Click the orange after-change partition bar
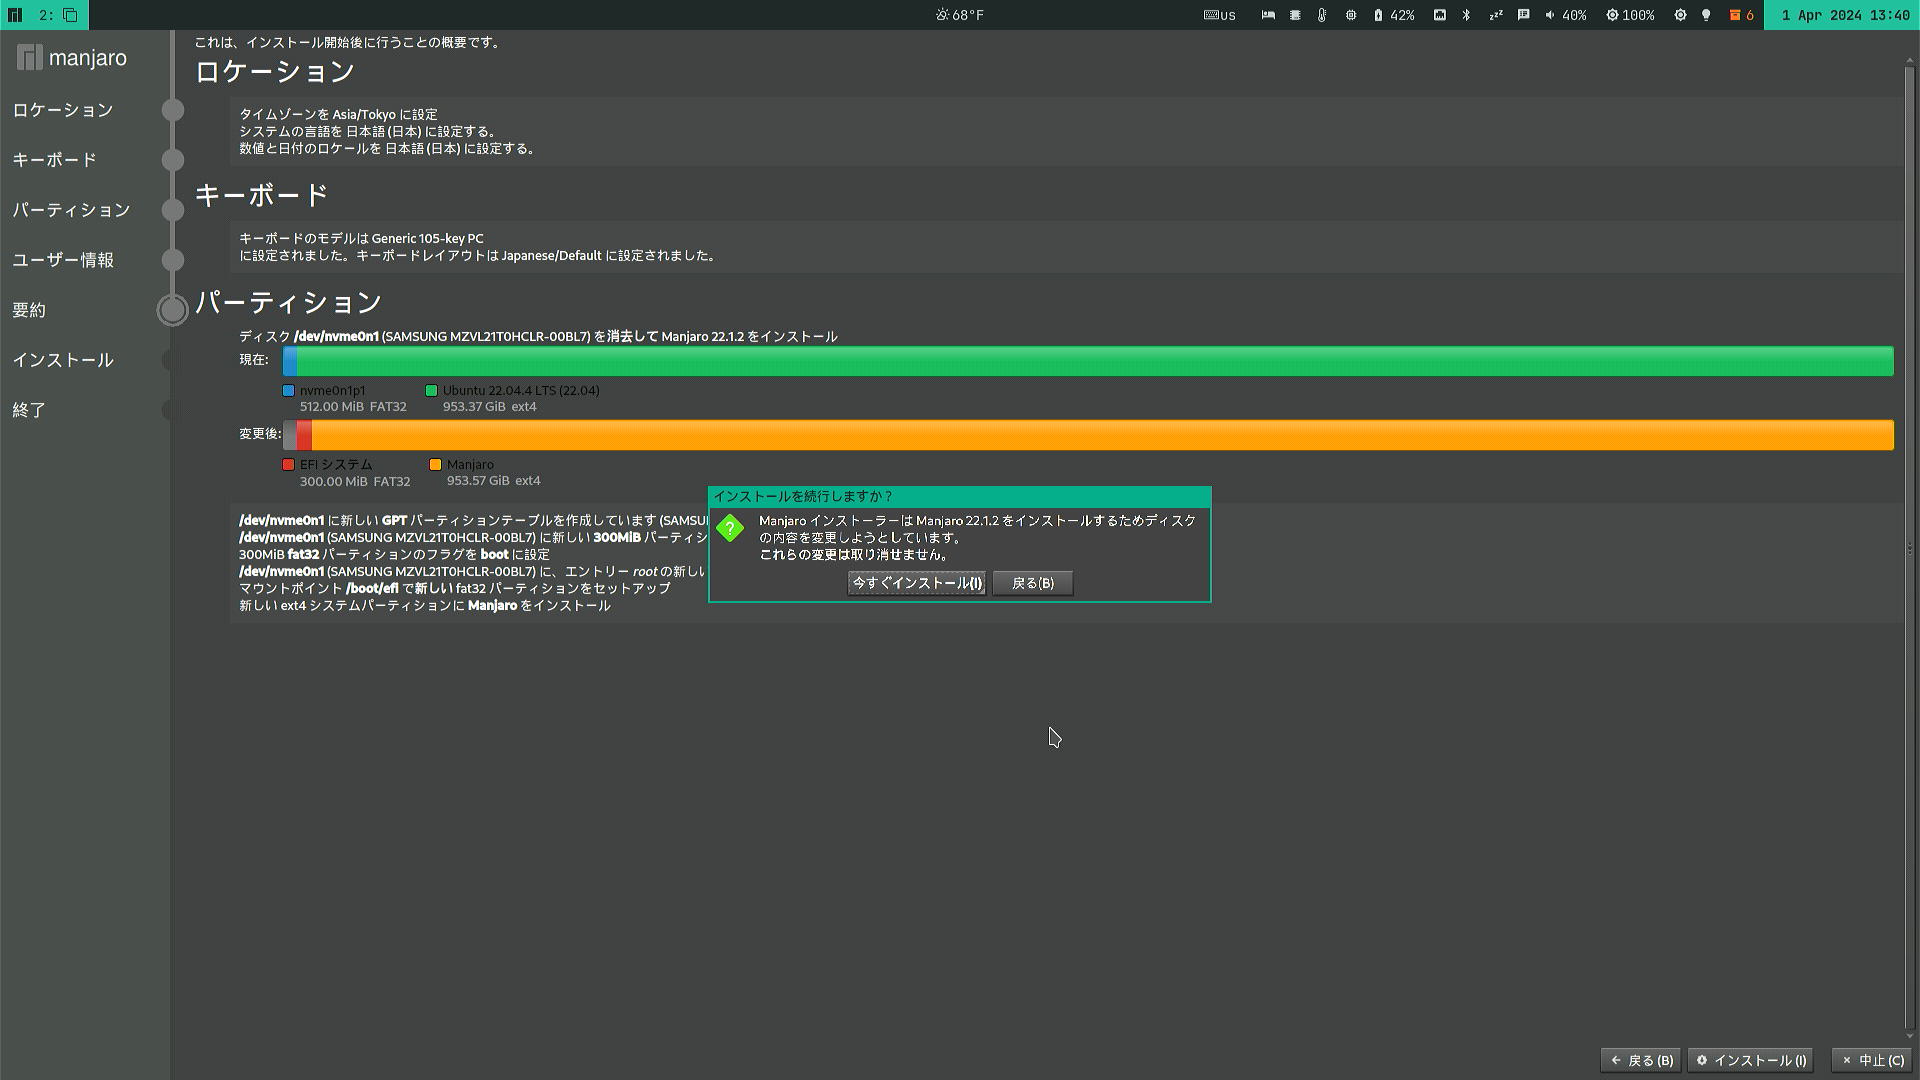 (x=1102, y=435)
